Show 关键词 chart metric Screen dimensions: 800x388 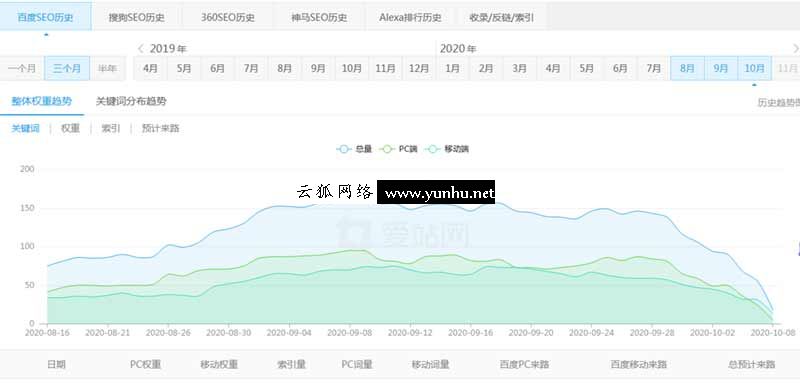tap(26, 128)
